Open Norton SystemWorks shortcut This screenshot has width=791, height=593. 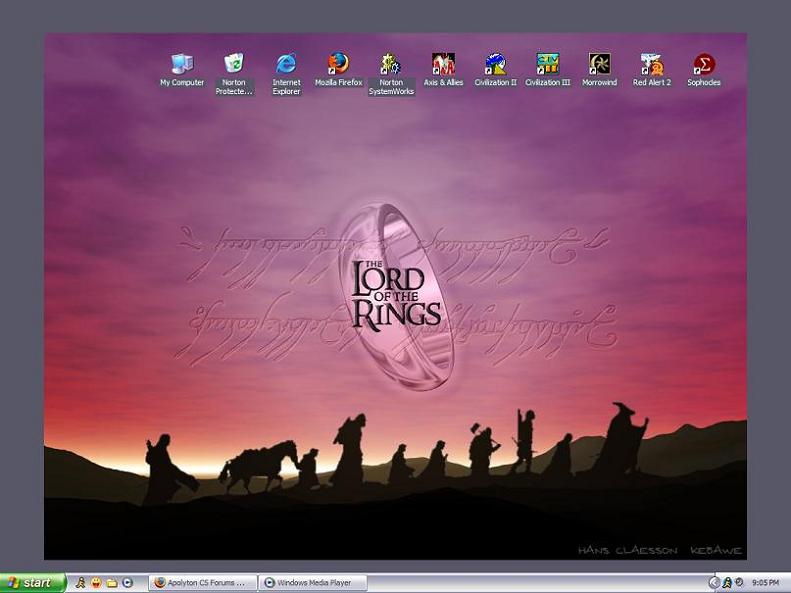pyautogui.click(x=391, y=66)
